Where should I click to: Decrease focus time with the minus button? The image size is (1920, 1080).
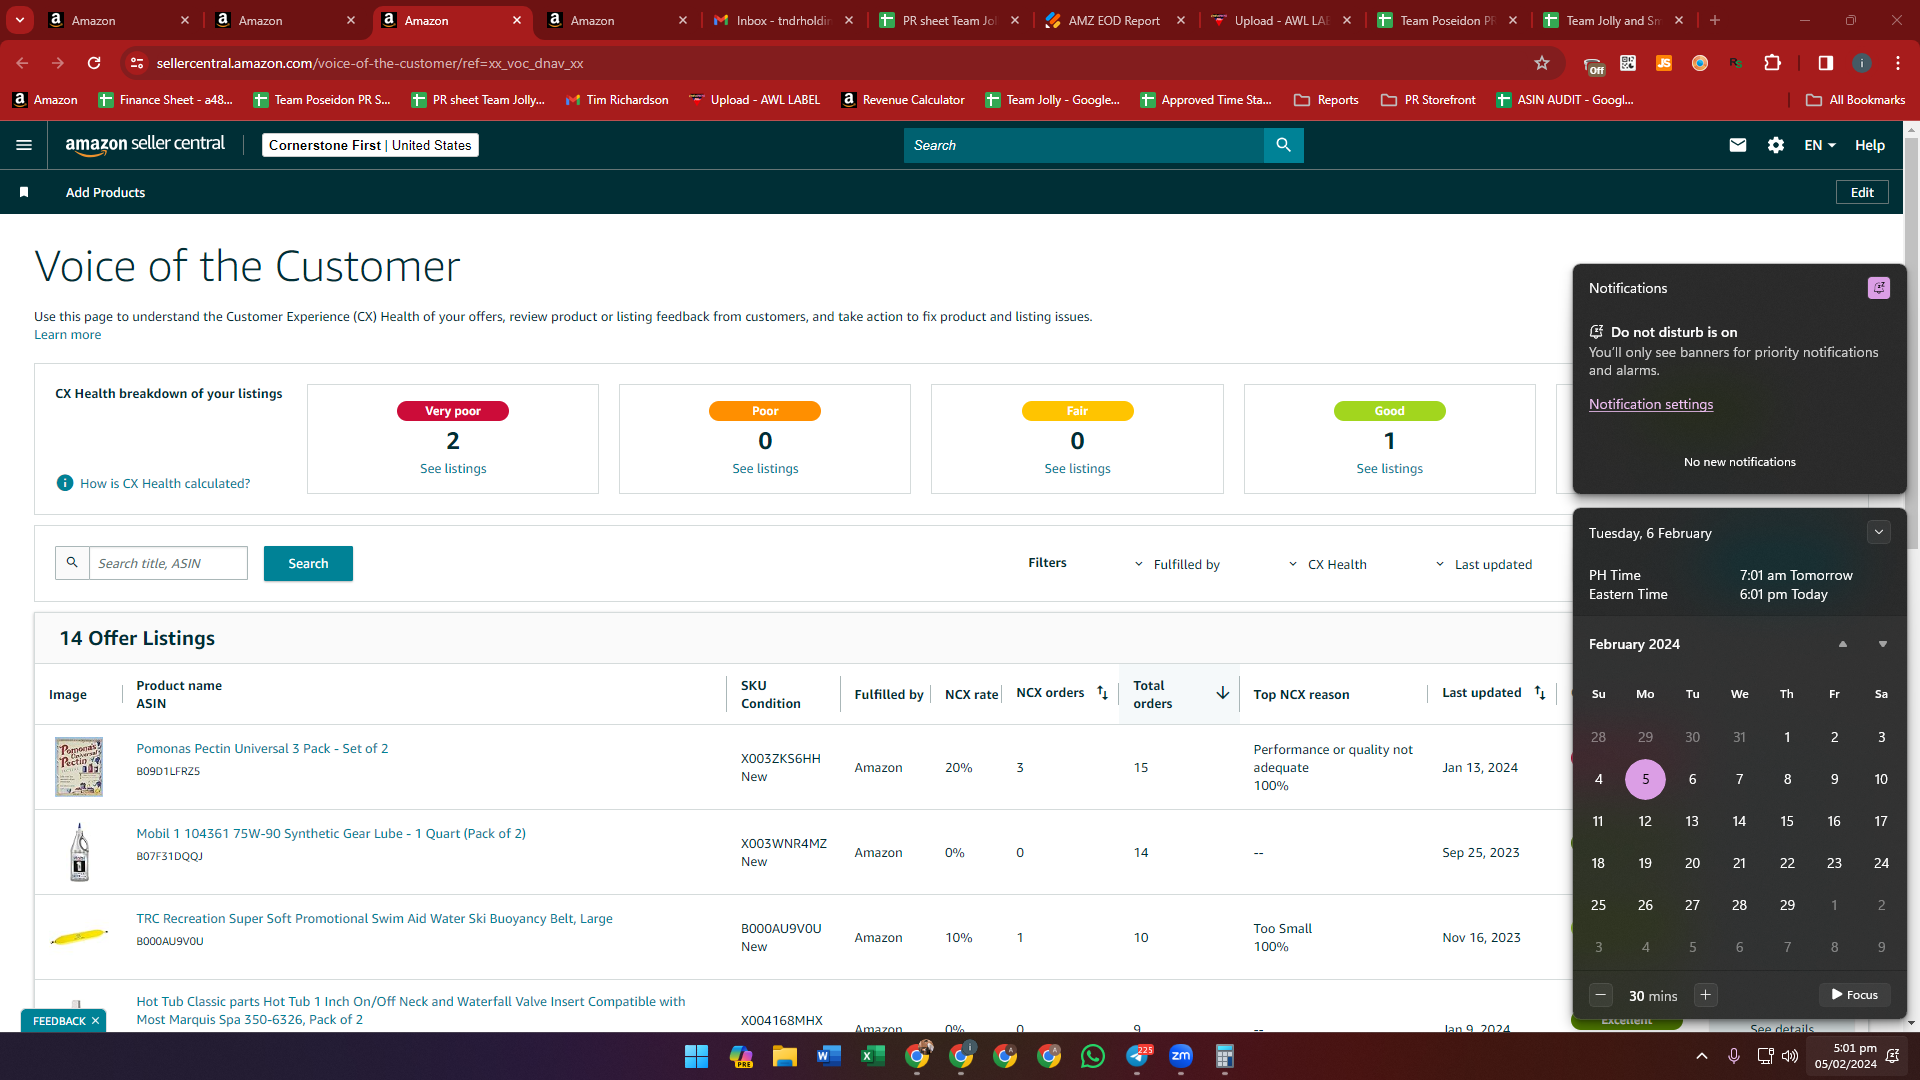click(x=1601, y=995)
